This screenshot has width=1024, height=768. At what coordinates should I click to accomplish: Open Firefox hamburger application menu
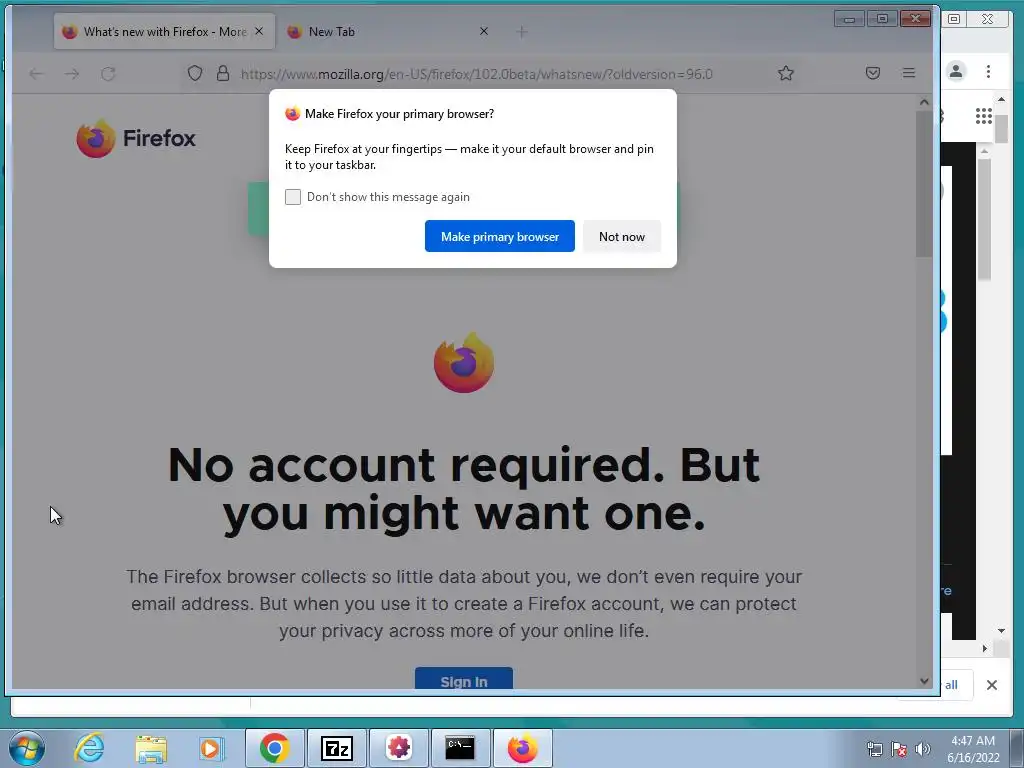point(908,73)
